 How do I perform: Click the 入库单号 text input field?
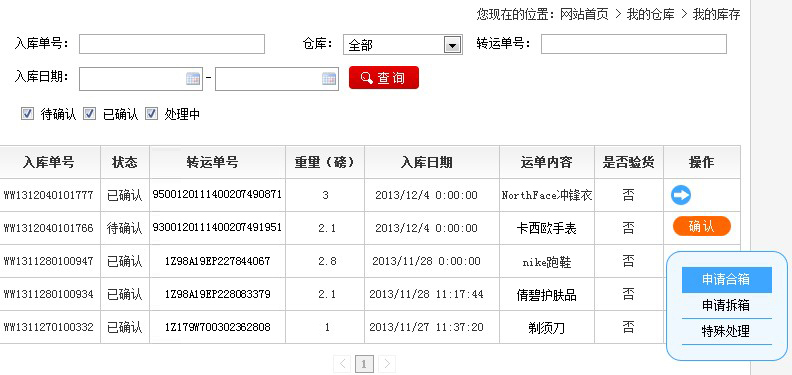click(172, 44)
